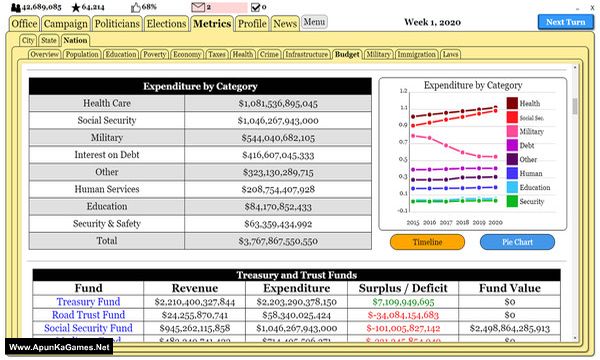Open the Immigration metrics tab
Viewport: 600px width, 360px height.
click(417, 54)
